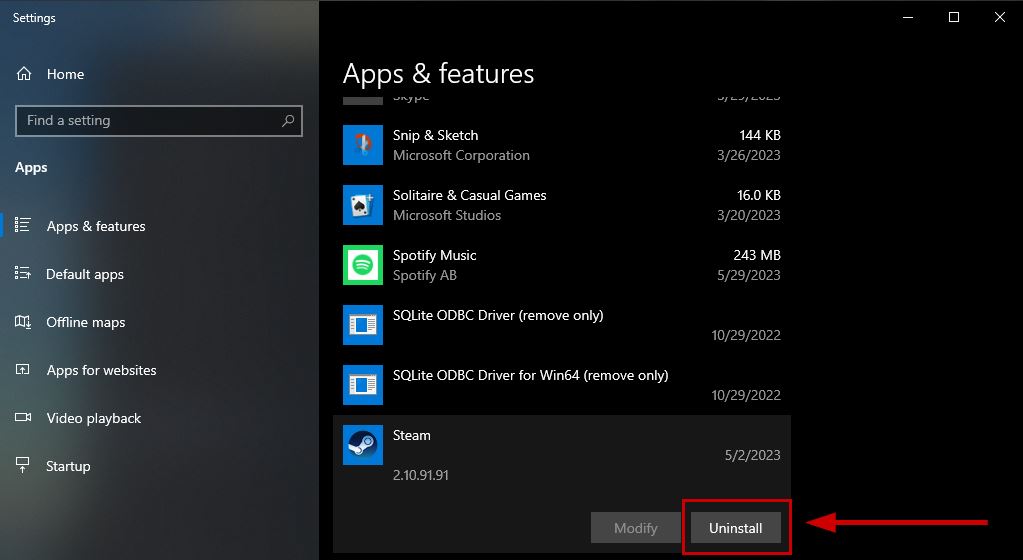The height and width of the screenshot is (560, 1023).
Task: Select Apps & features in sidebar
Action: click(96, 226)
